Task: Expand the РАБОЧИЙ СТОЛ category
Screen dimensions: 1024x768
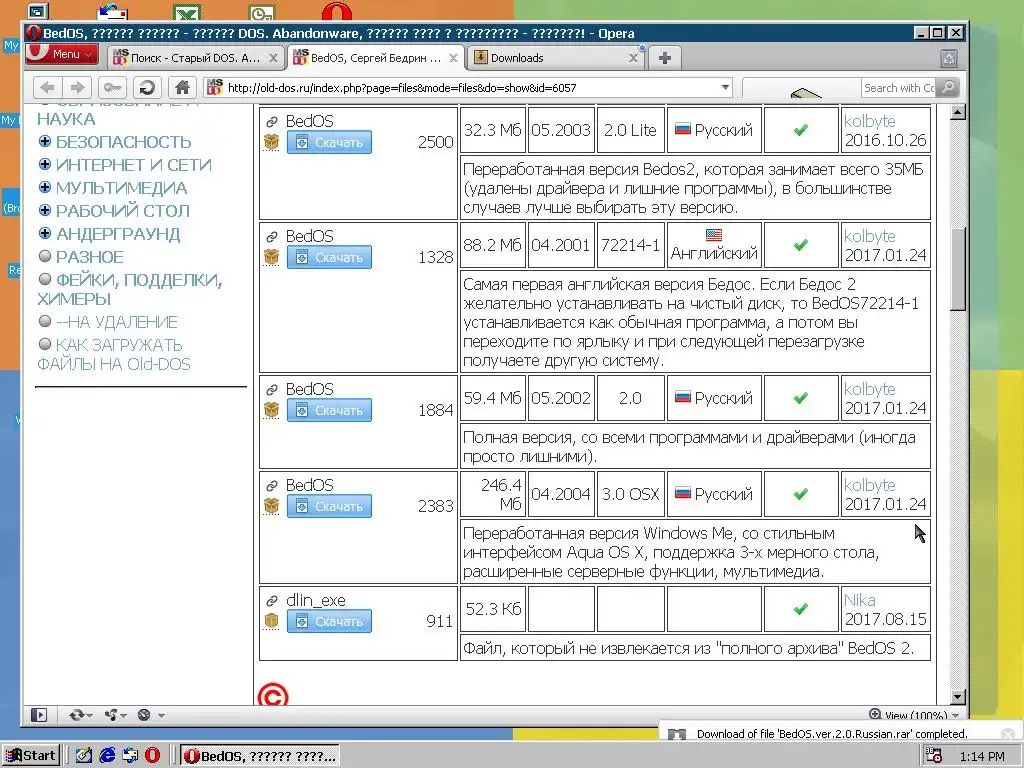Action: [44, 210]
